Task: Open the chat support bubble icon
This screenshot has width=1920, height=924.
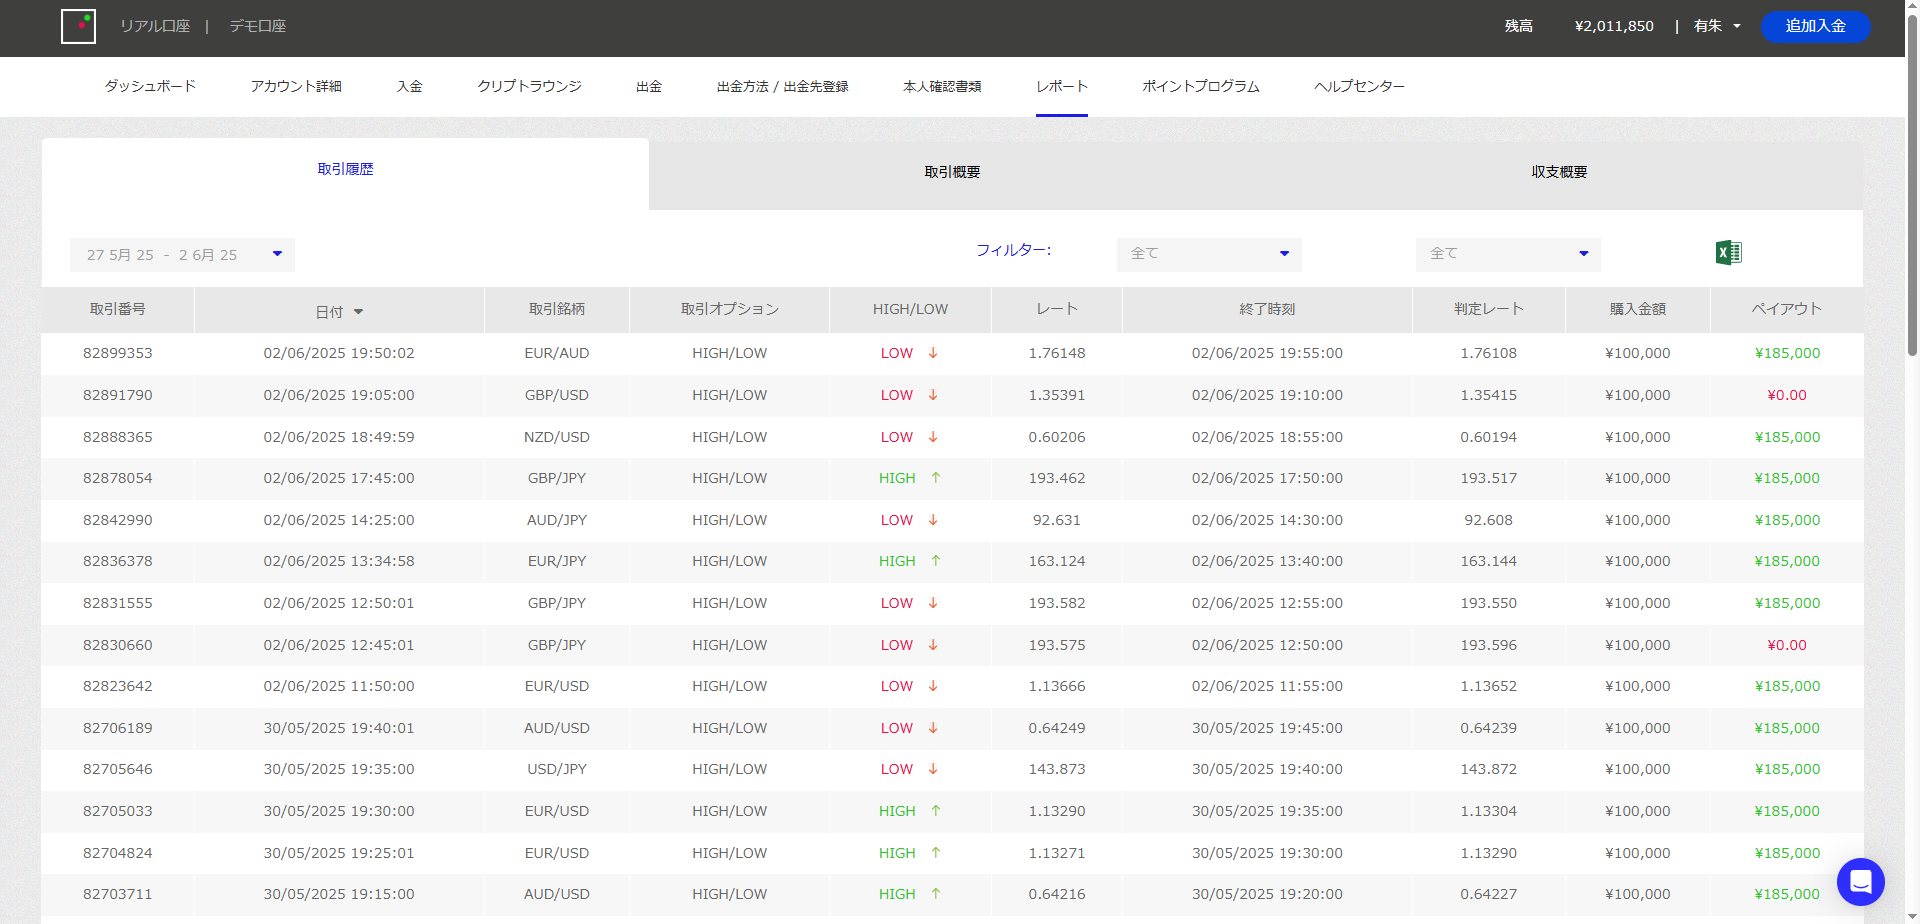Action: click(1860, 881)
